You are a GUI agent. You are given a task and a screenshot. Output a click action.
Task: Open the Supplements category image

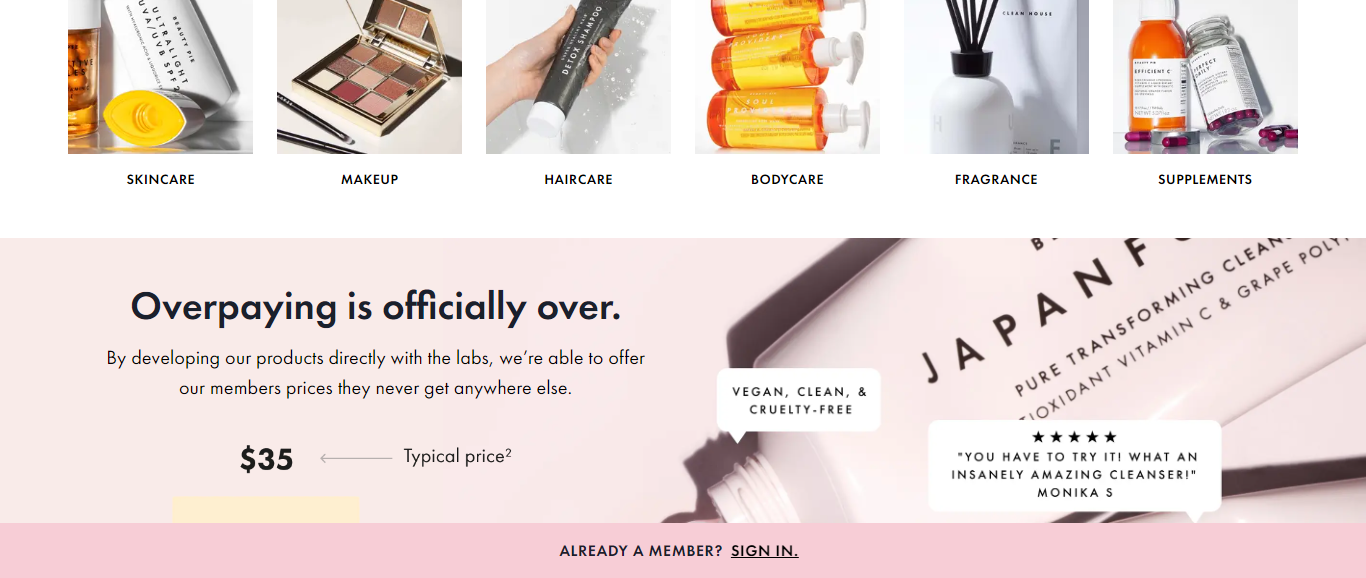tap(1205, 77)
